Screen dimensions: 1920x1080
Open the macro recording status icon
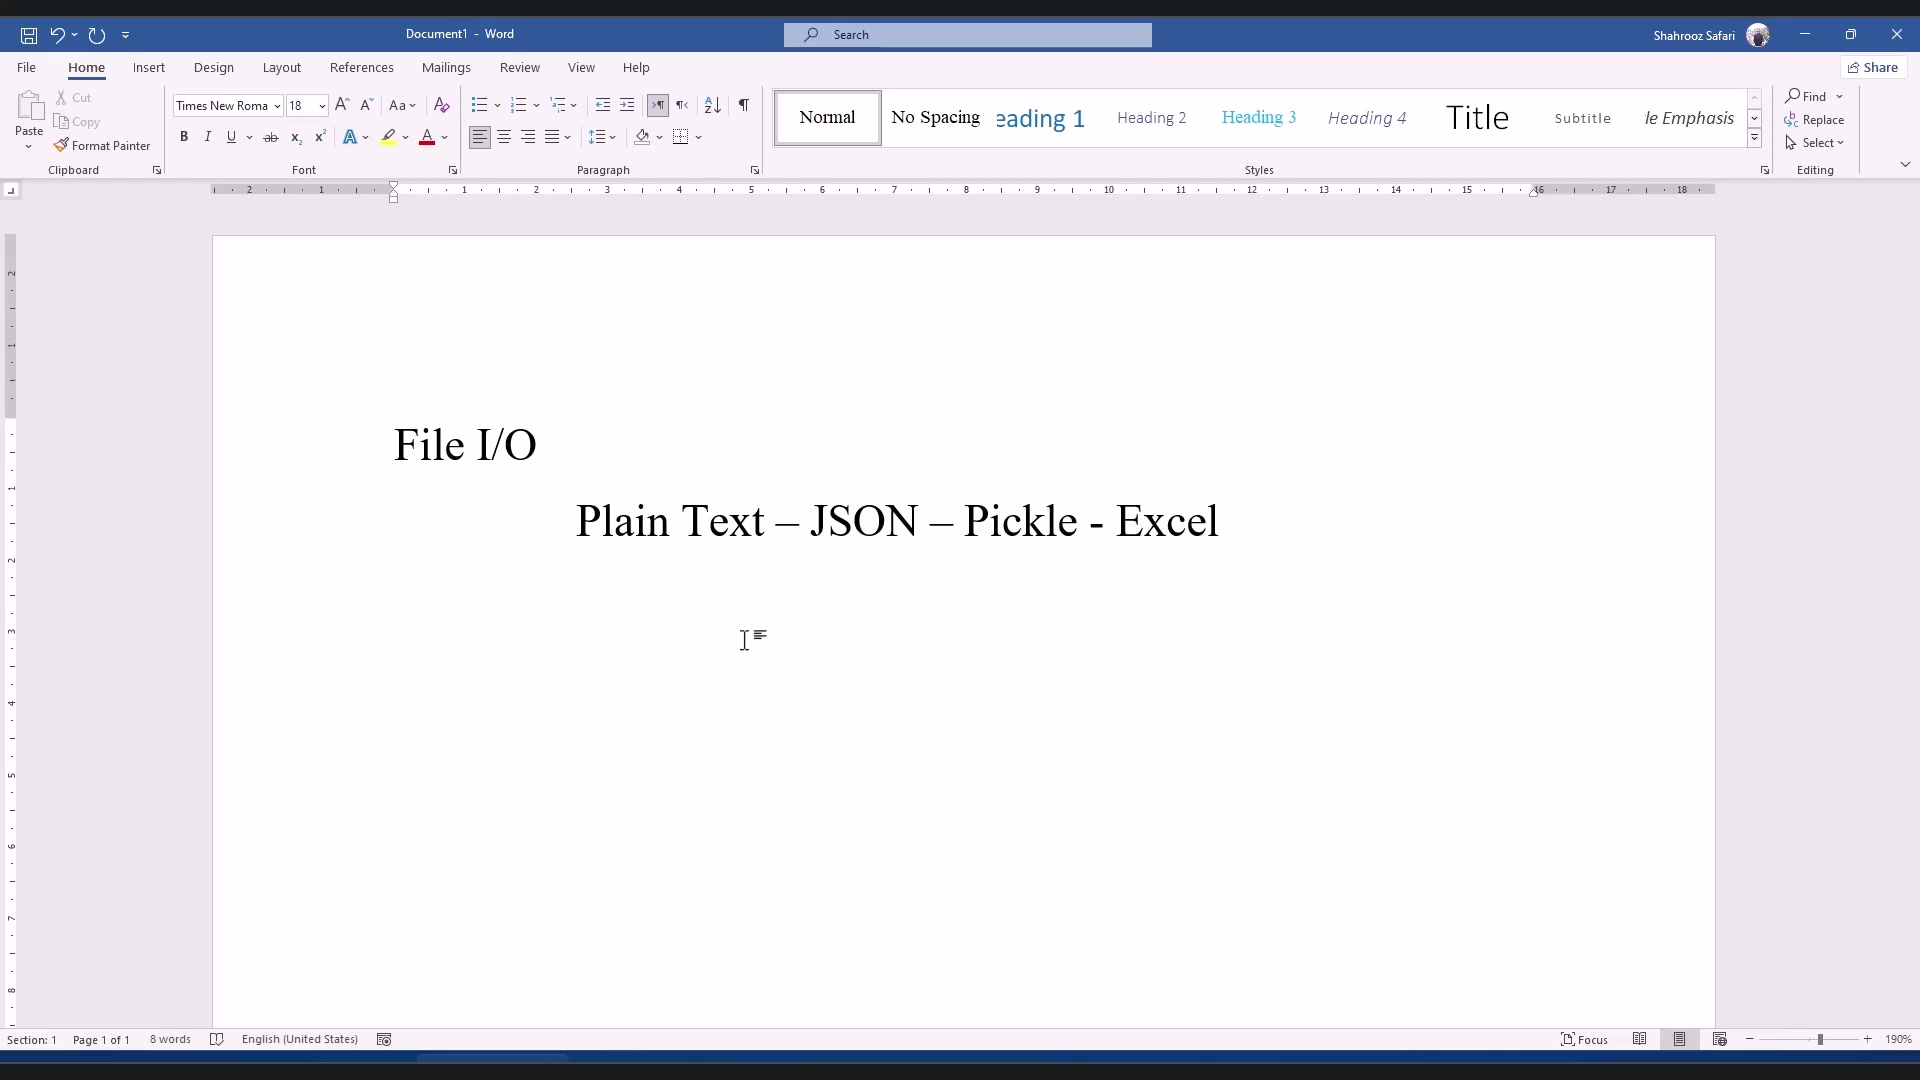coord(384,1040)
